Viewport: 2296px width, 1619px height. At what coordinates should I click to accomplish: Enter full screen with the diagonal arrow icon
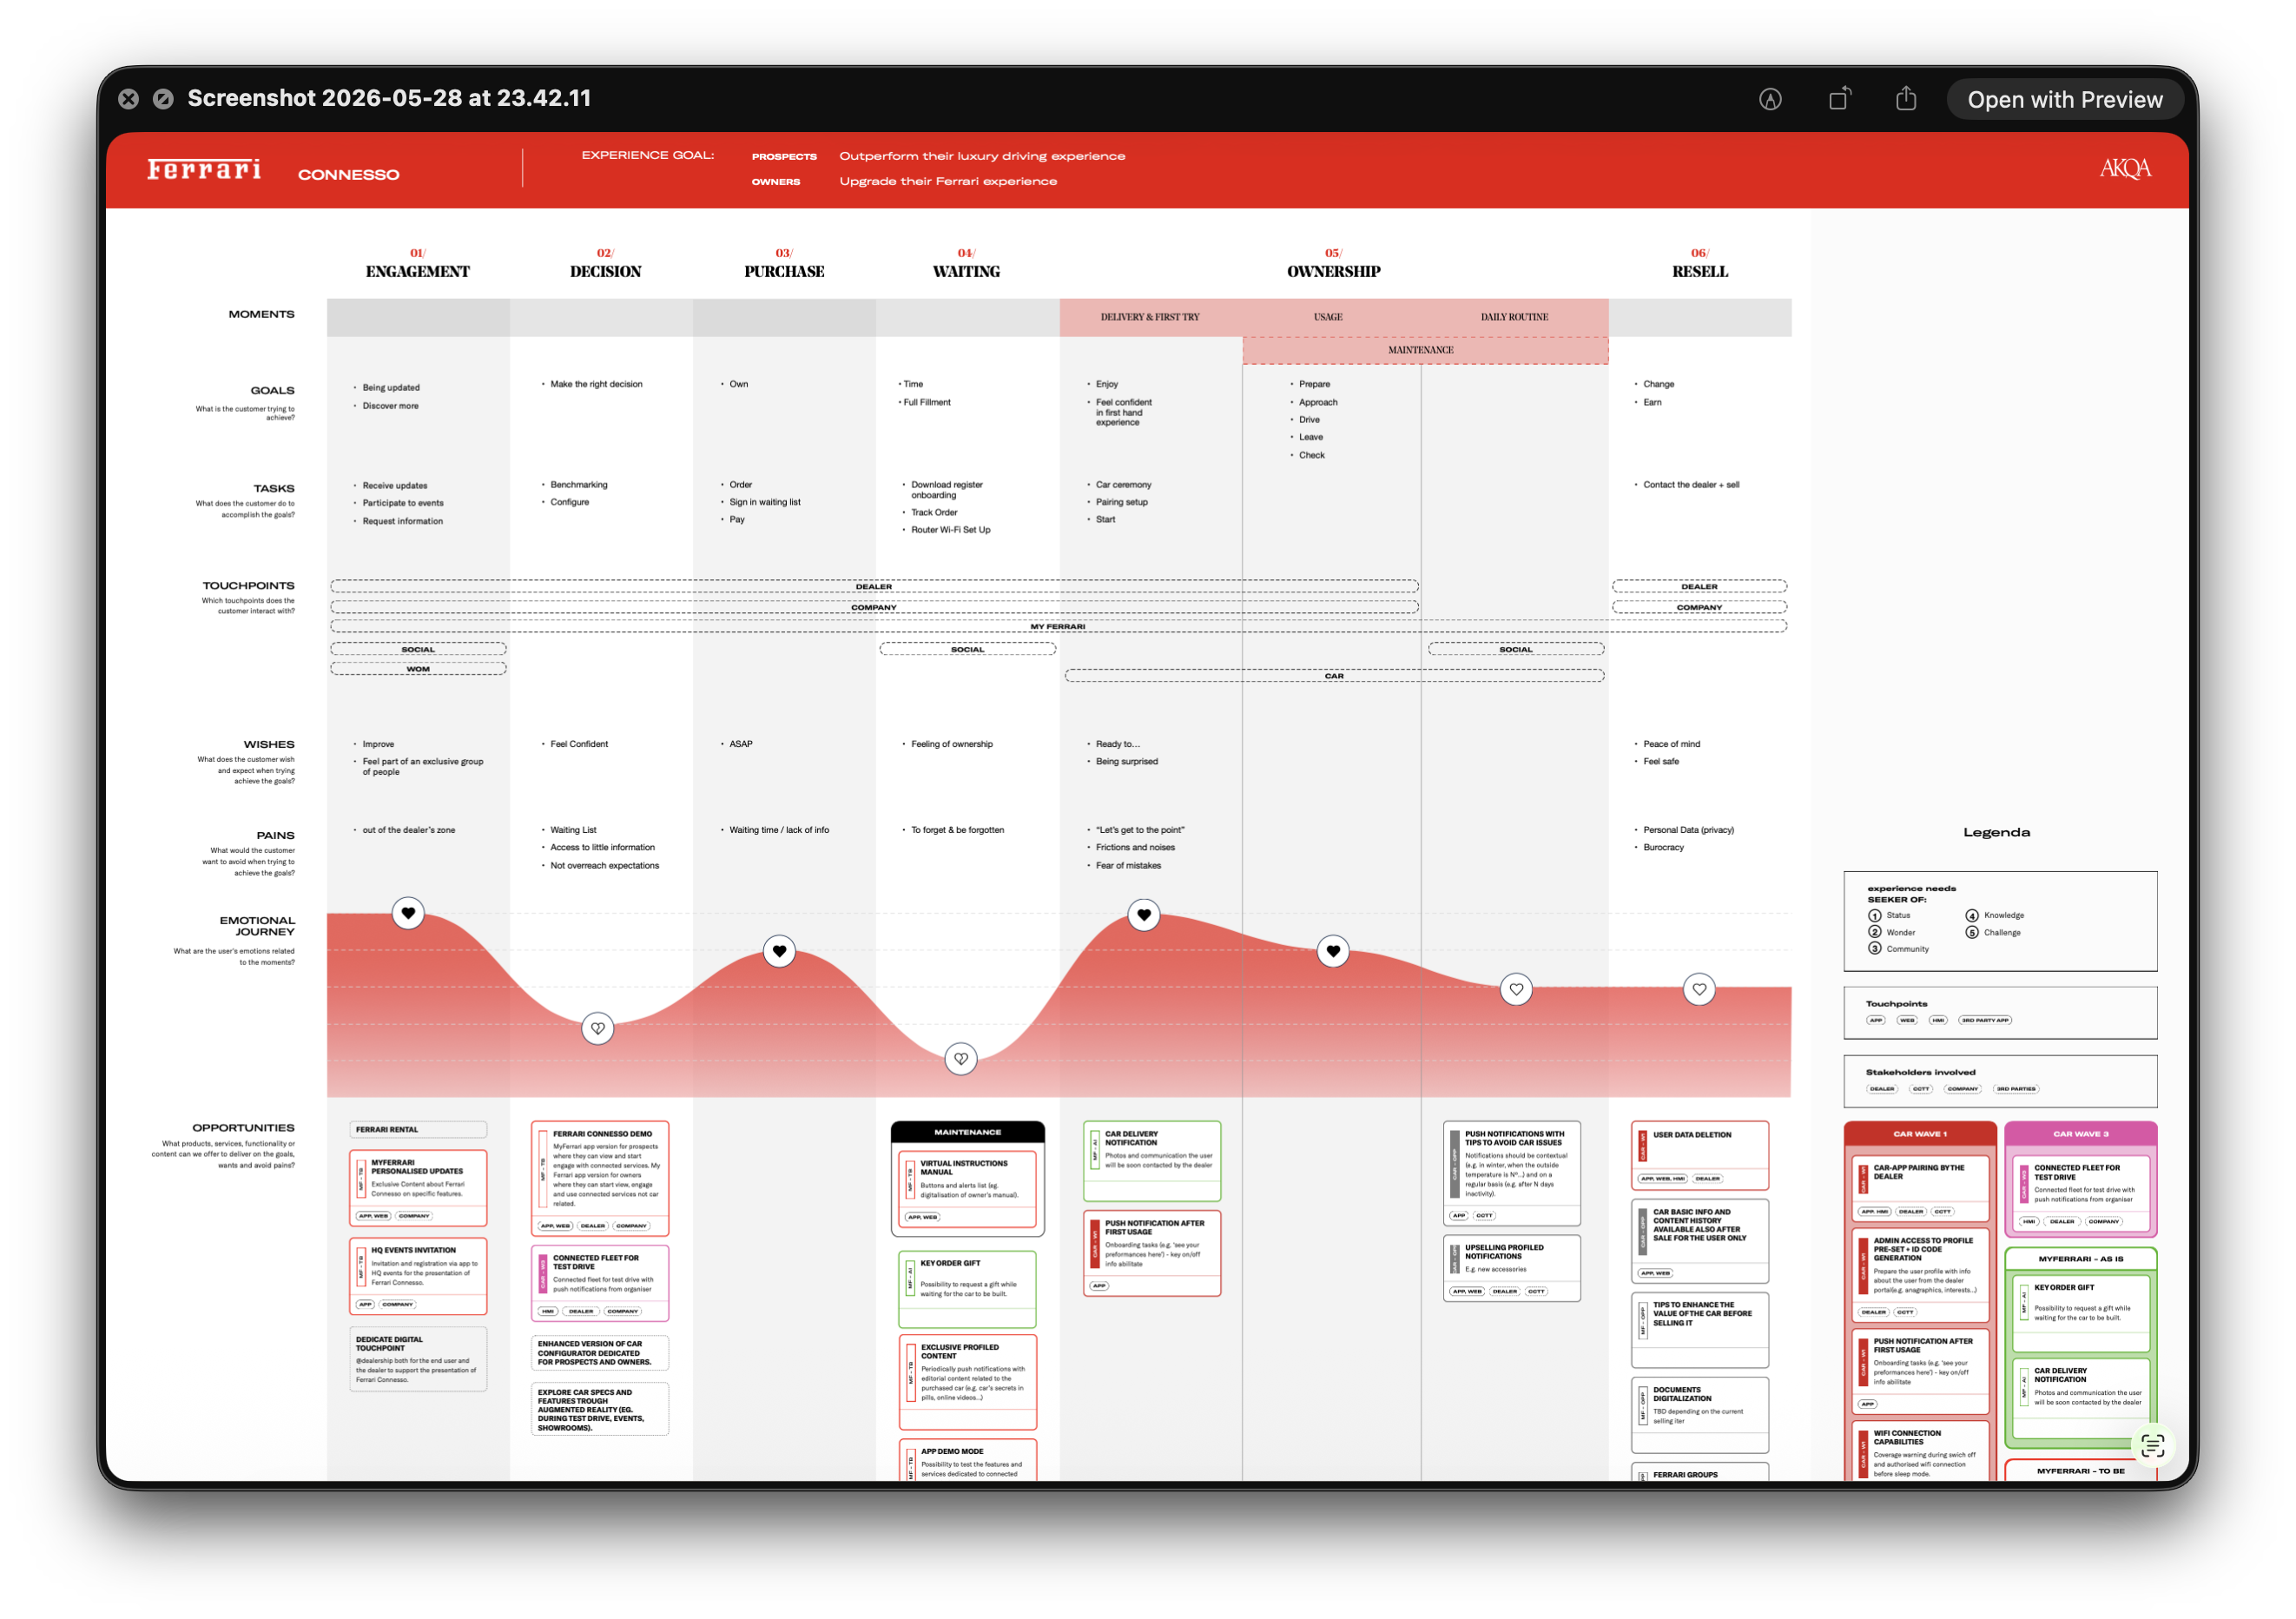click(x=163, y=99)
